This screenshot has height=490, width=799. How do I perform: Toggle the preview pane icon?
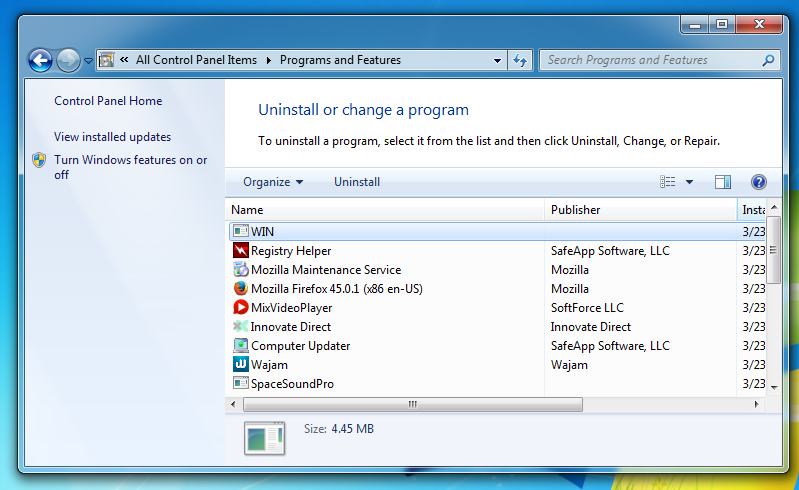click(x=723, y=182)
